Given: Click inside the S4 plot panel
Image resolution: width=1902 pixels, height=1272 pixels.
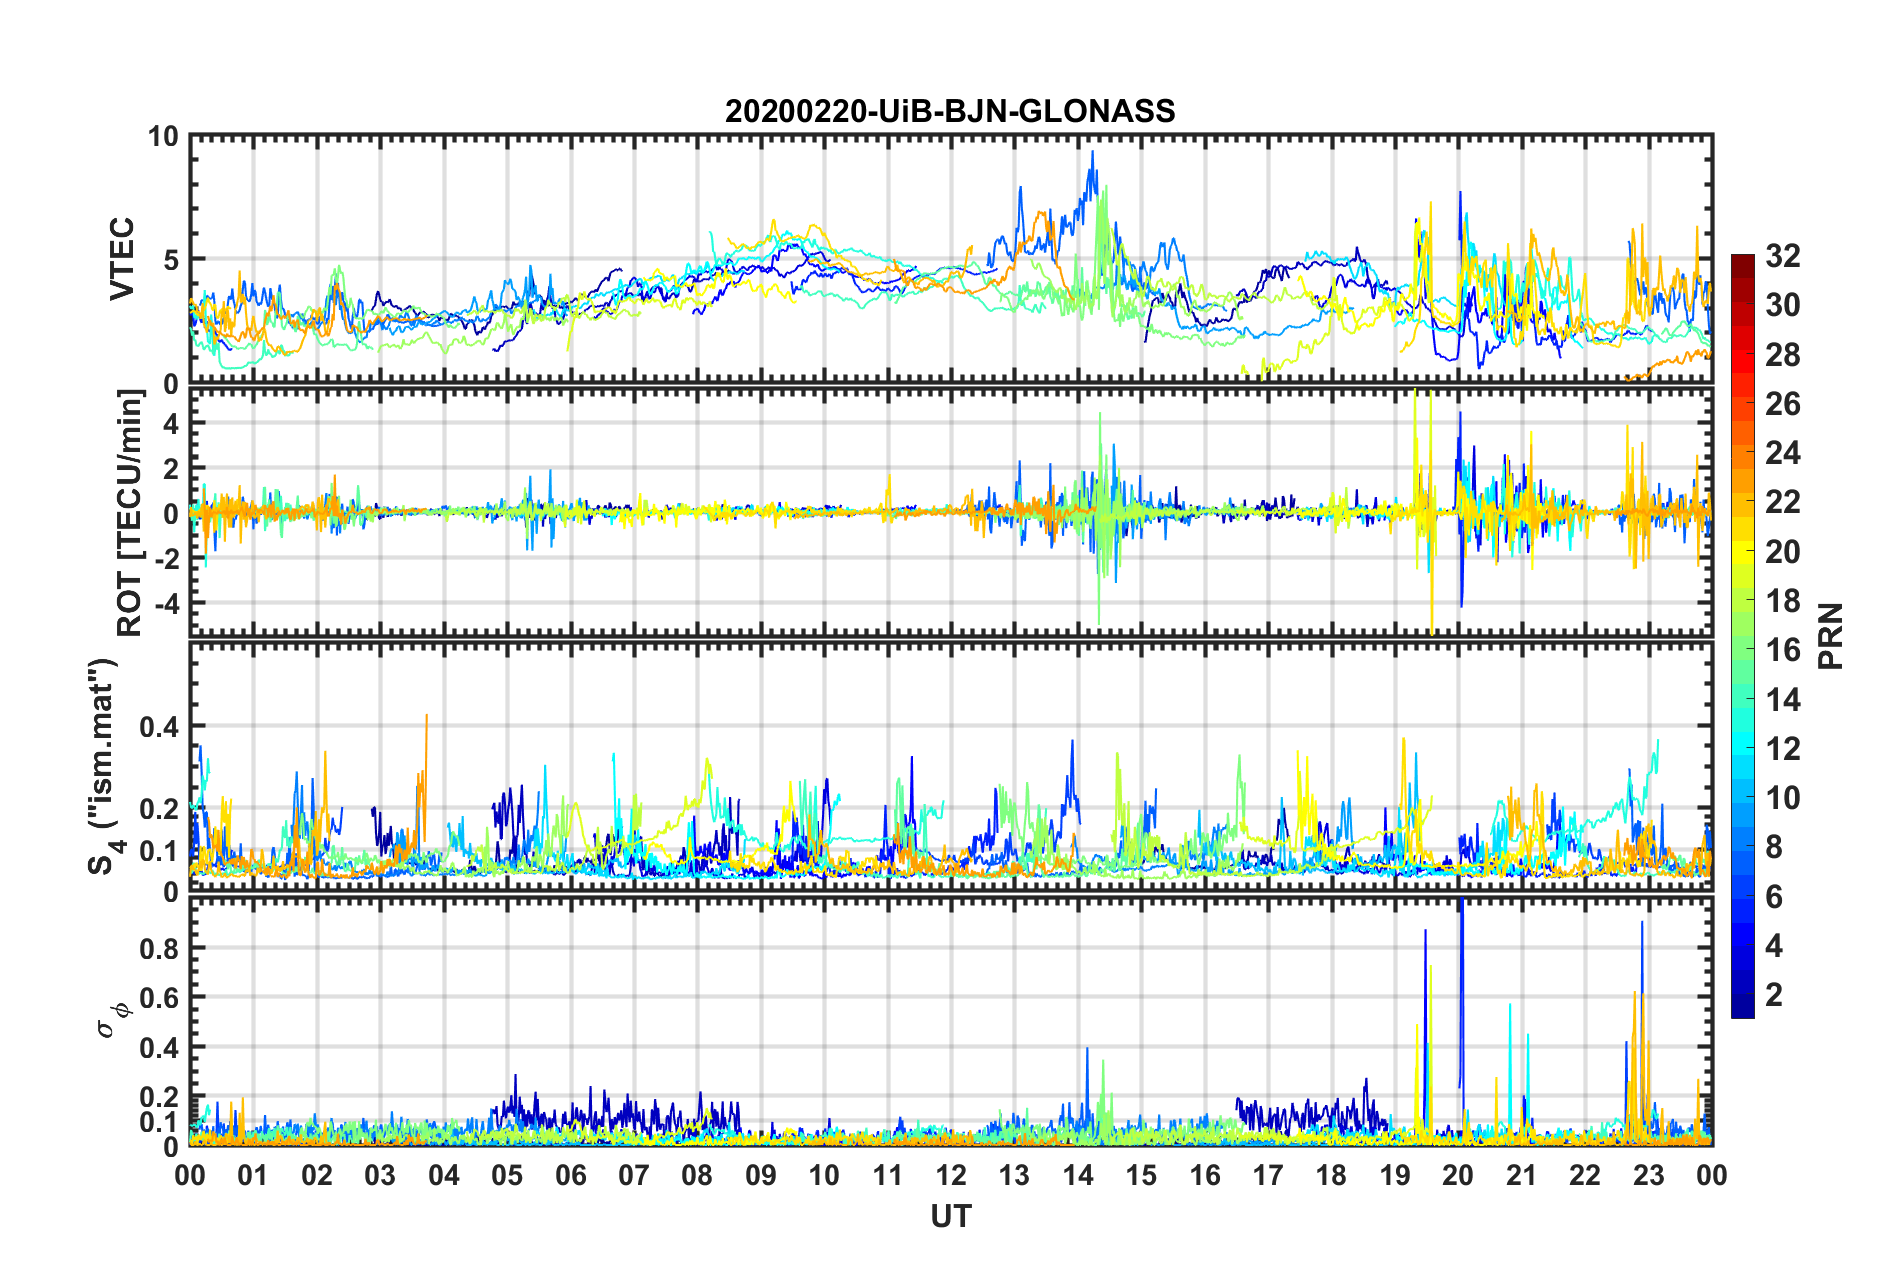Looking at the screenshot, I should tap(951, 766).
